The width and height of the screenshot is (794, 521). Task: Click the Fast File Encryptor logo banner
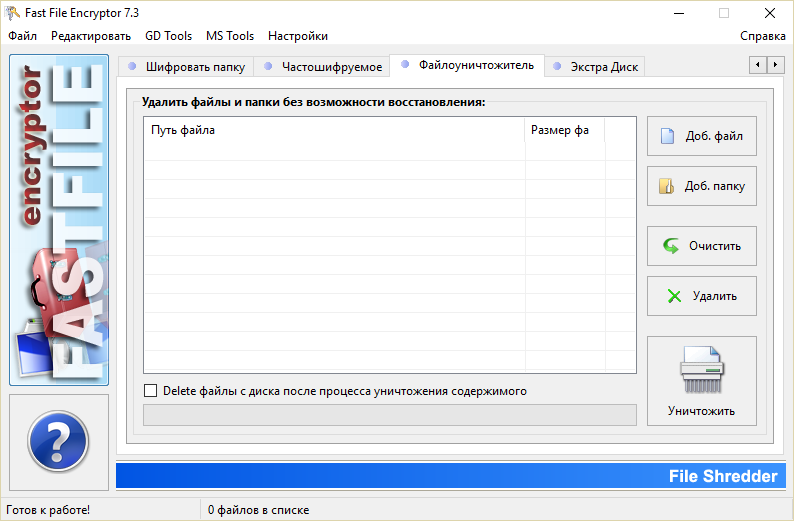tap(59, 220)
